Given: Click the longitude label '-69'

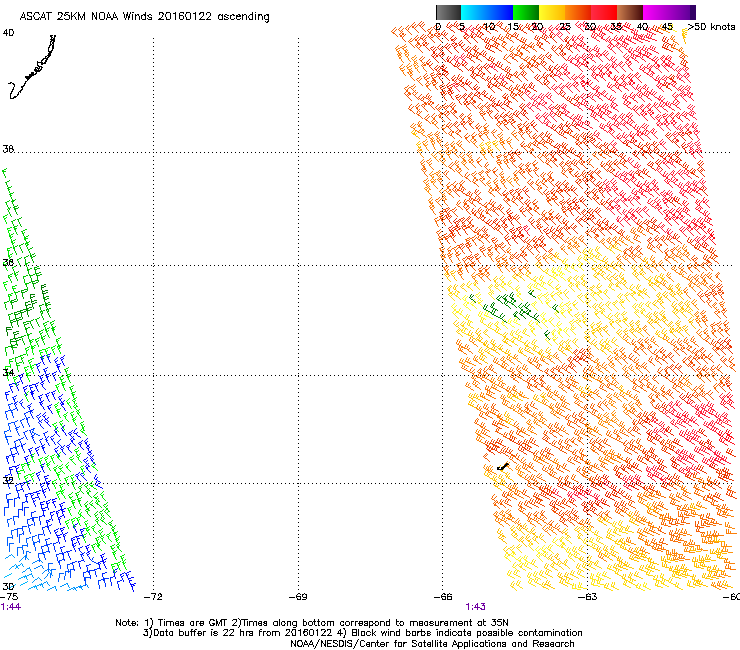Looking at the screenshot, I should 298,597.
